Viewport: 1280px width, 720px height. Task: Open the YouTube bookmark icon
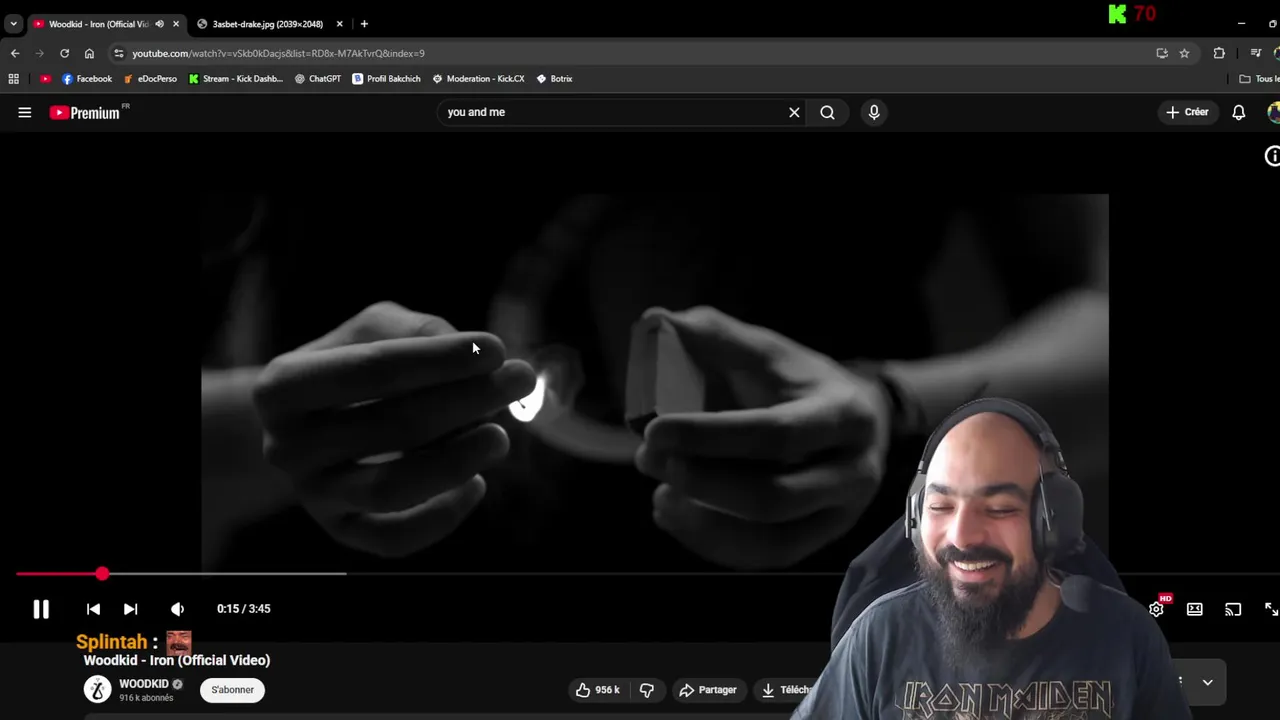(x=45, y=79)
